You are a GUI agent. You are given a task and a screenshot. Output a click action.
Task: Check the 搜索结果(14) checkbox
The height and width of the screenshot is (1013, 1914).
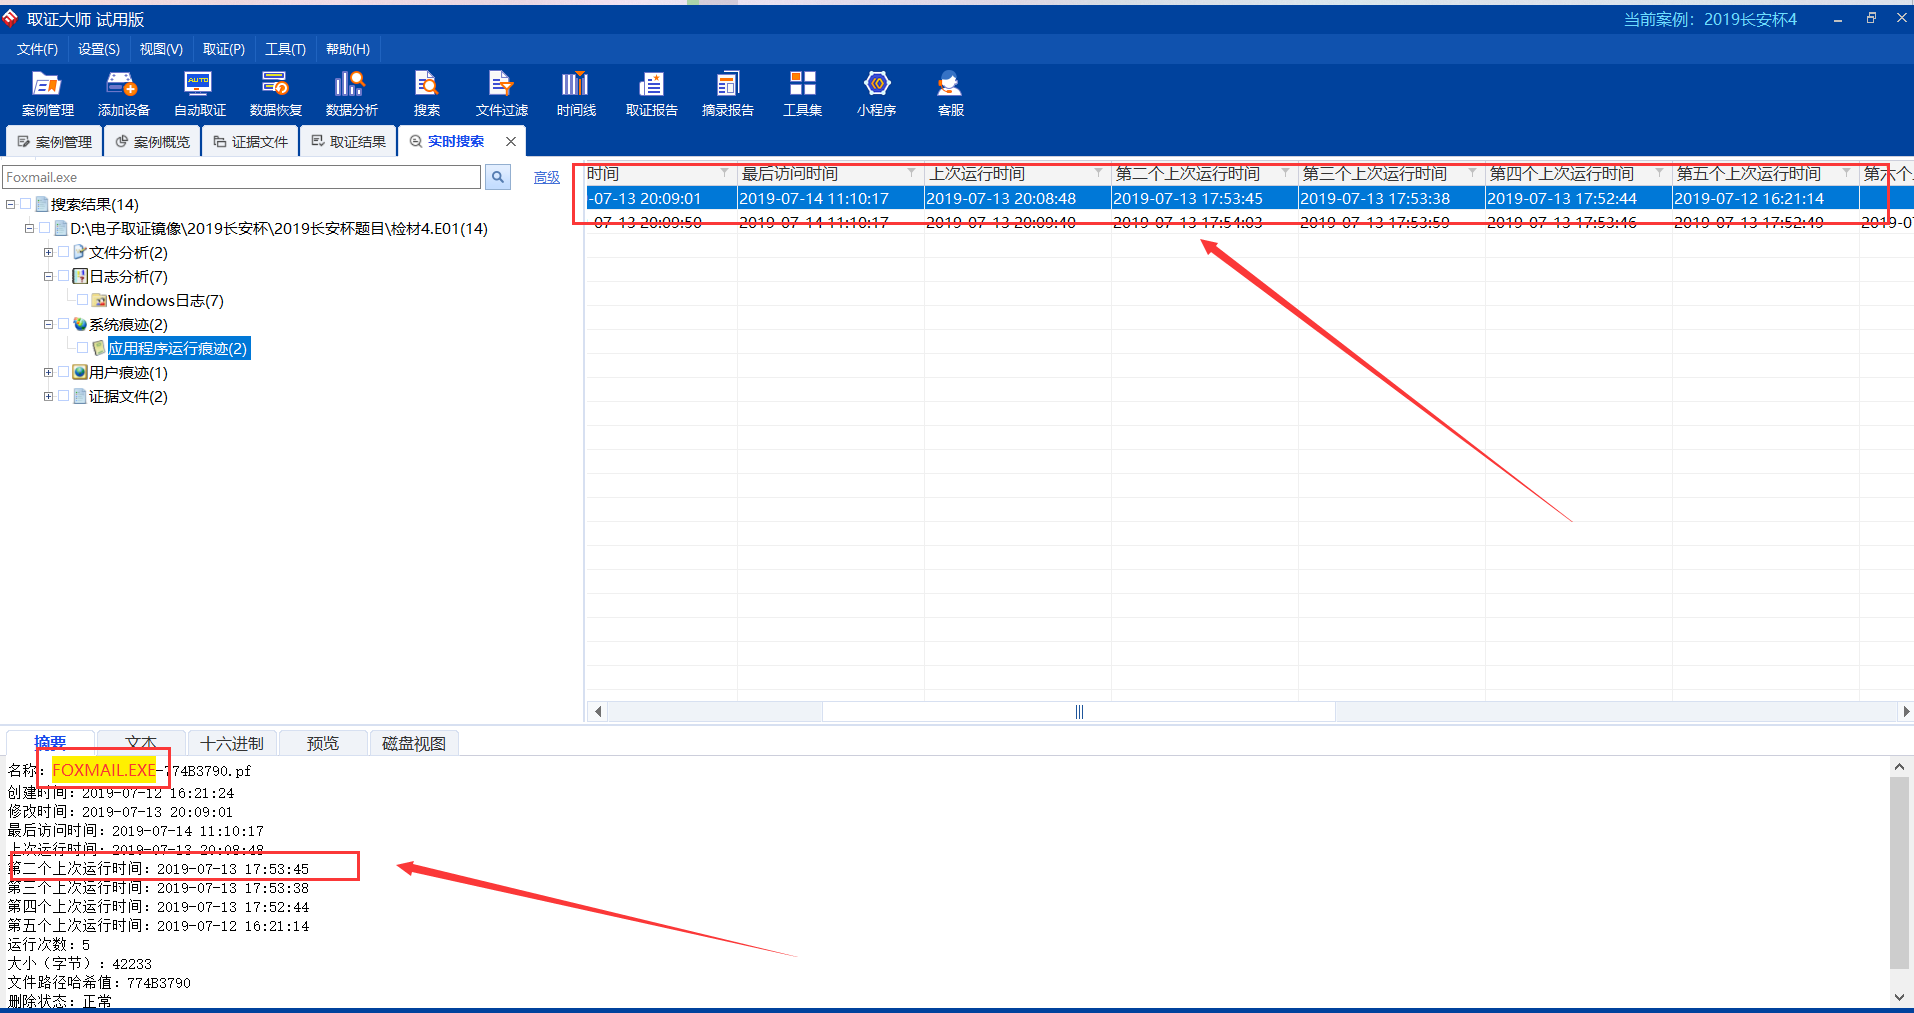point(26,204)
